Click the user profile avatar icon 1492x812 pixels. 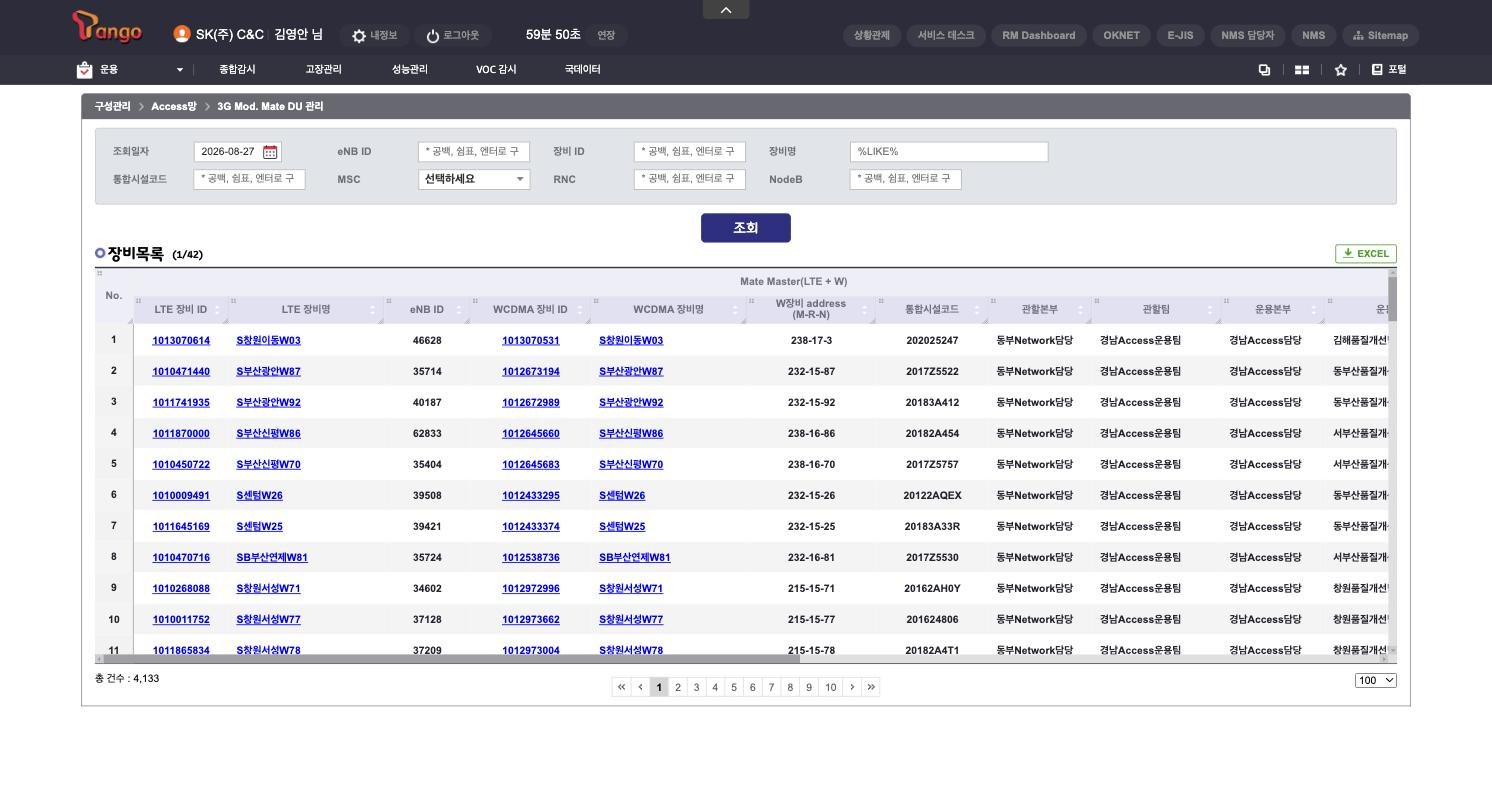click(181, 34)
